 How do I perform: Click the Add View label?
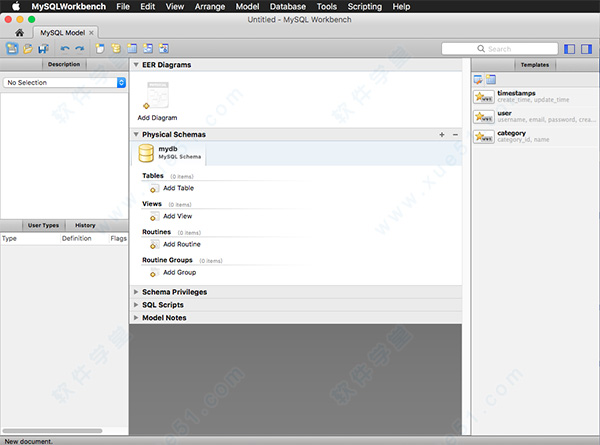tap(178, 217)
